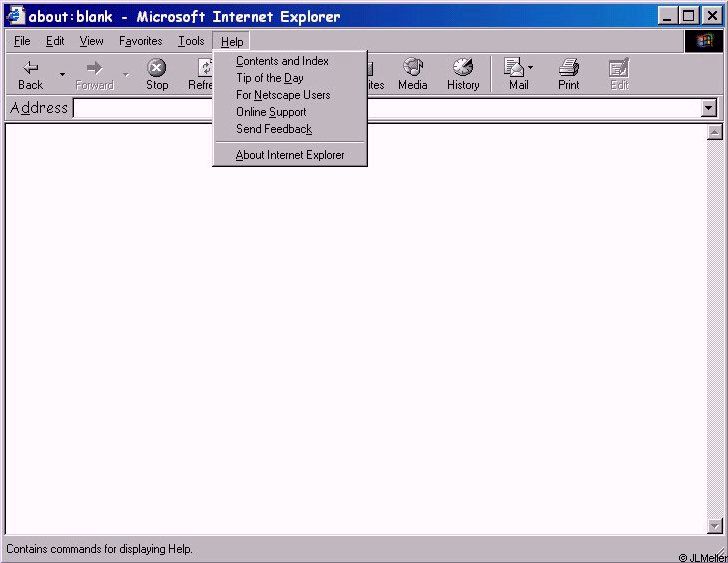
Task: Click the status bar Help description text
Action: tap(99, 549)
